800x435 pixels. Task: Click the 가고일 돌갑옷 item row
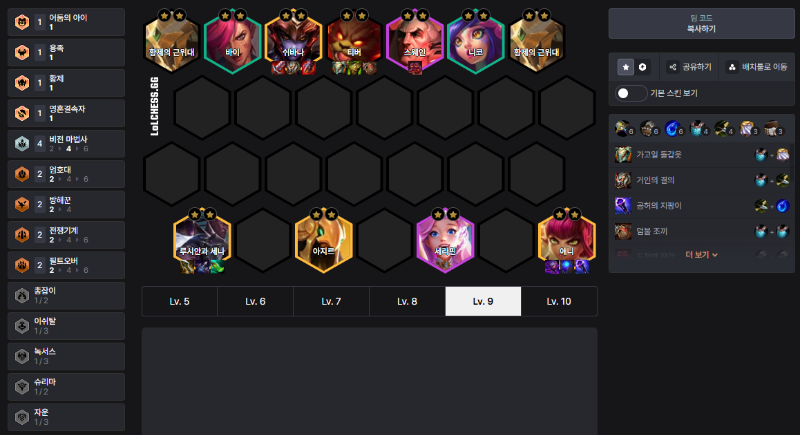pyautogui.click(x=702, y=155)
